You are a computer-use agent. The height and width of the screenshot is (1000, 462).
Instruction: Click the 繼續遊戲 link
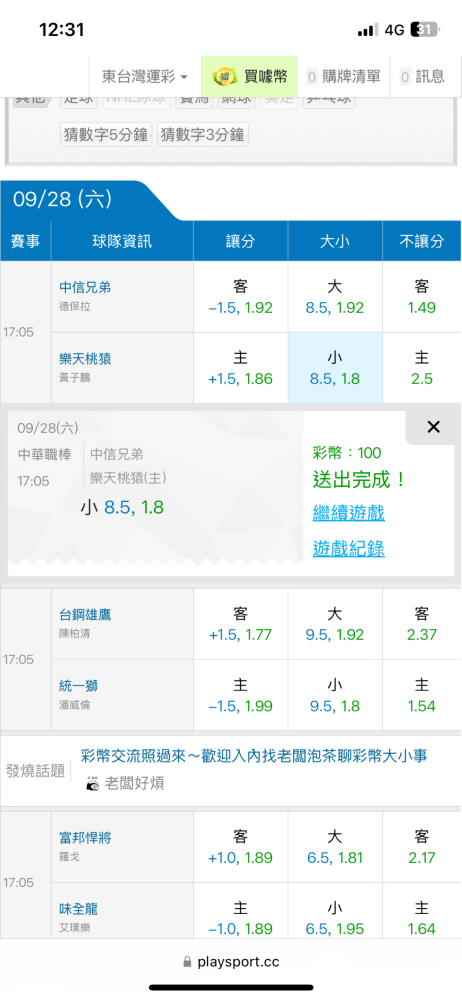pos(348,513)
